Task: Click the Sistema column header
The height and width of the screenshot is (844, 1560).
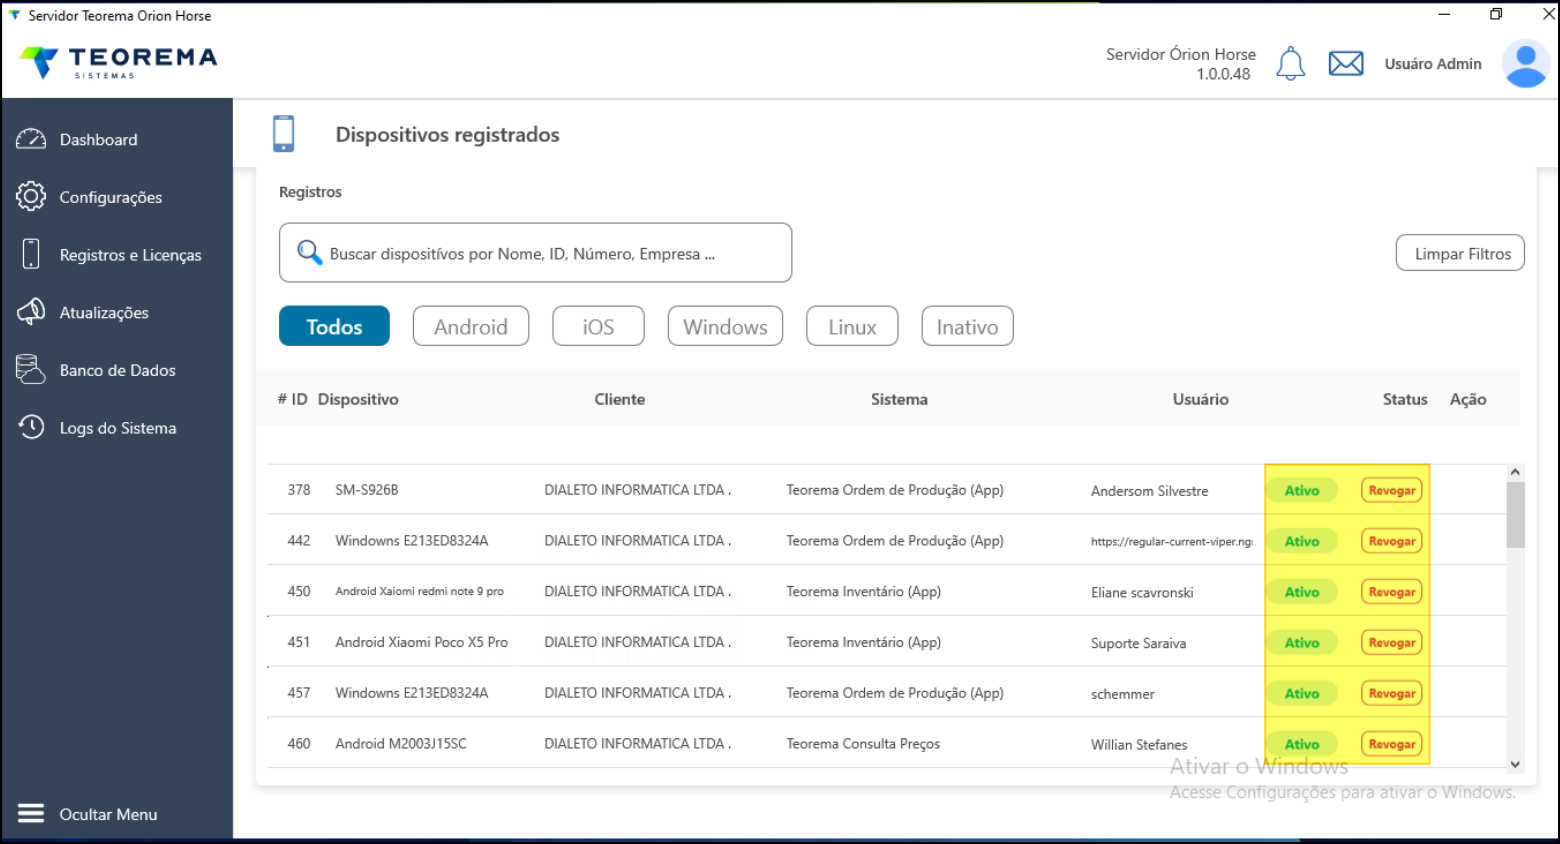Action: click(x=899, y=399)
